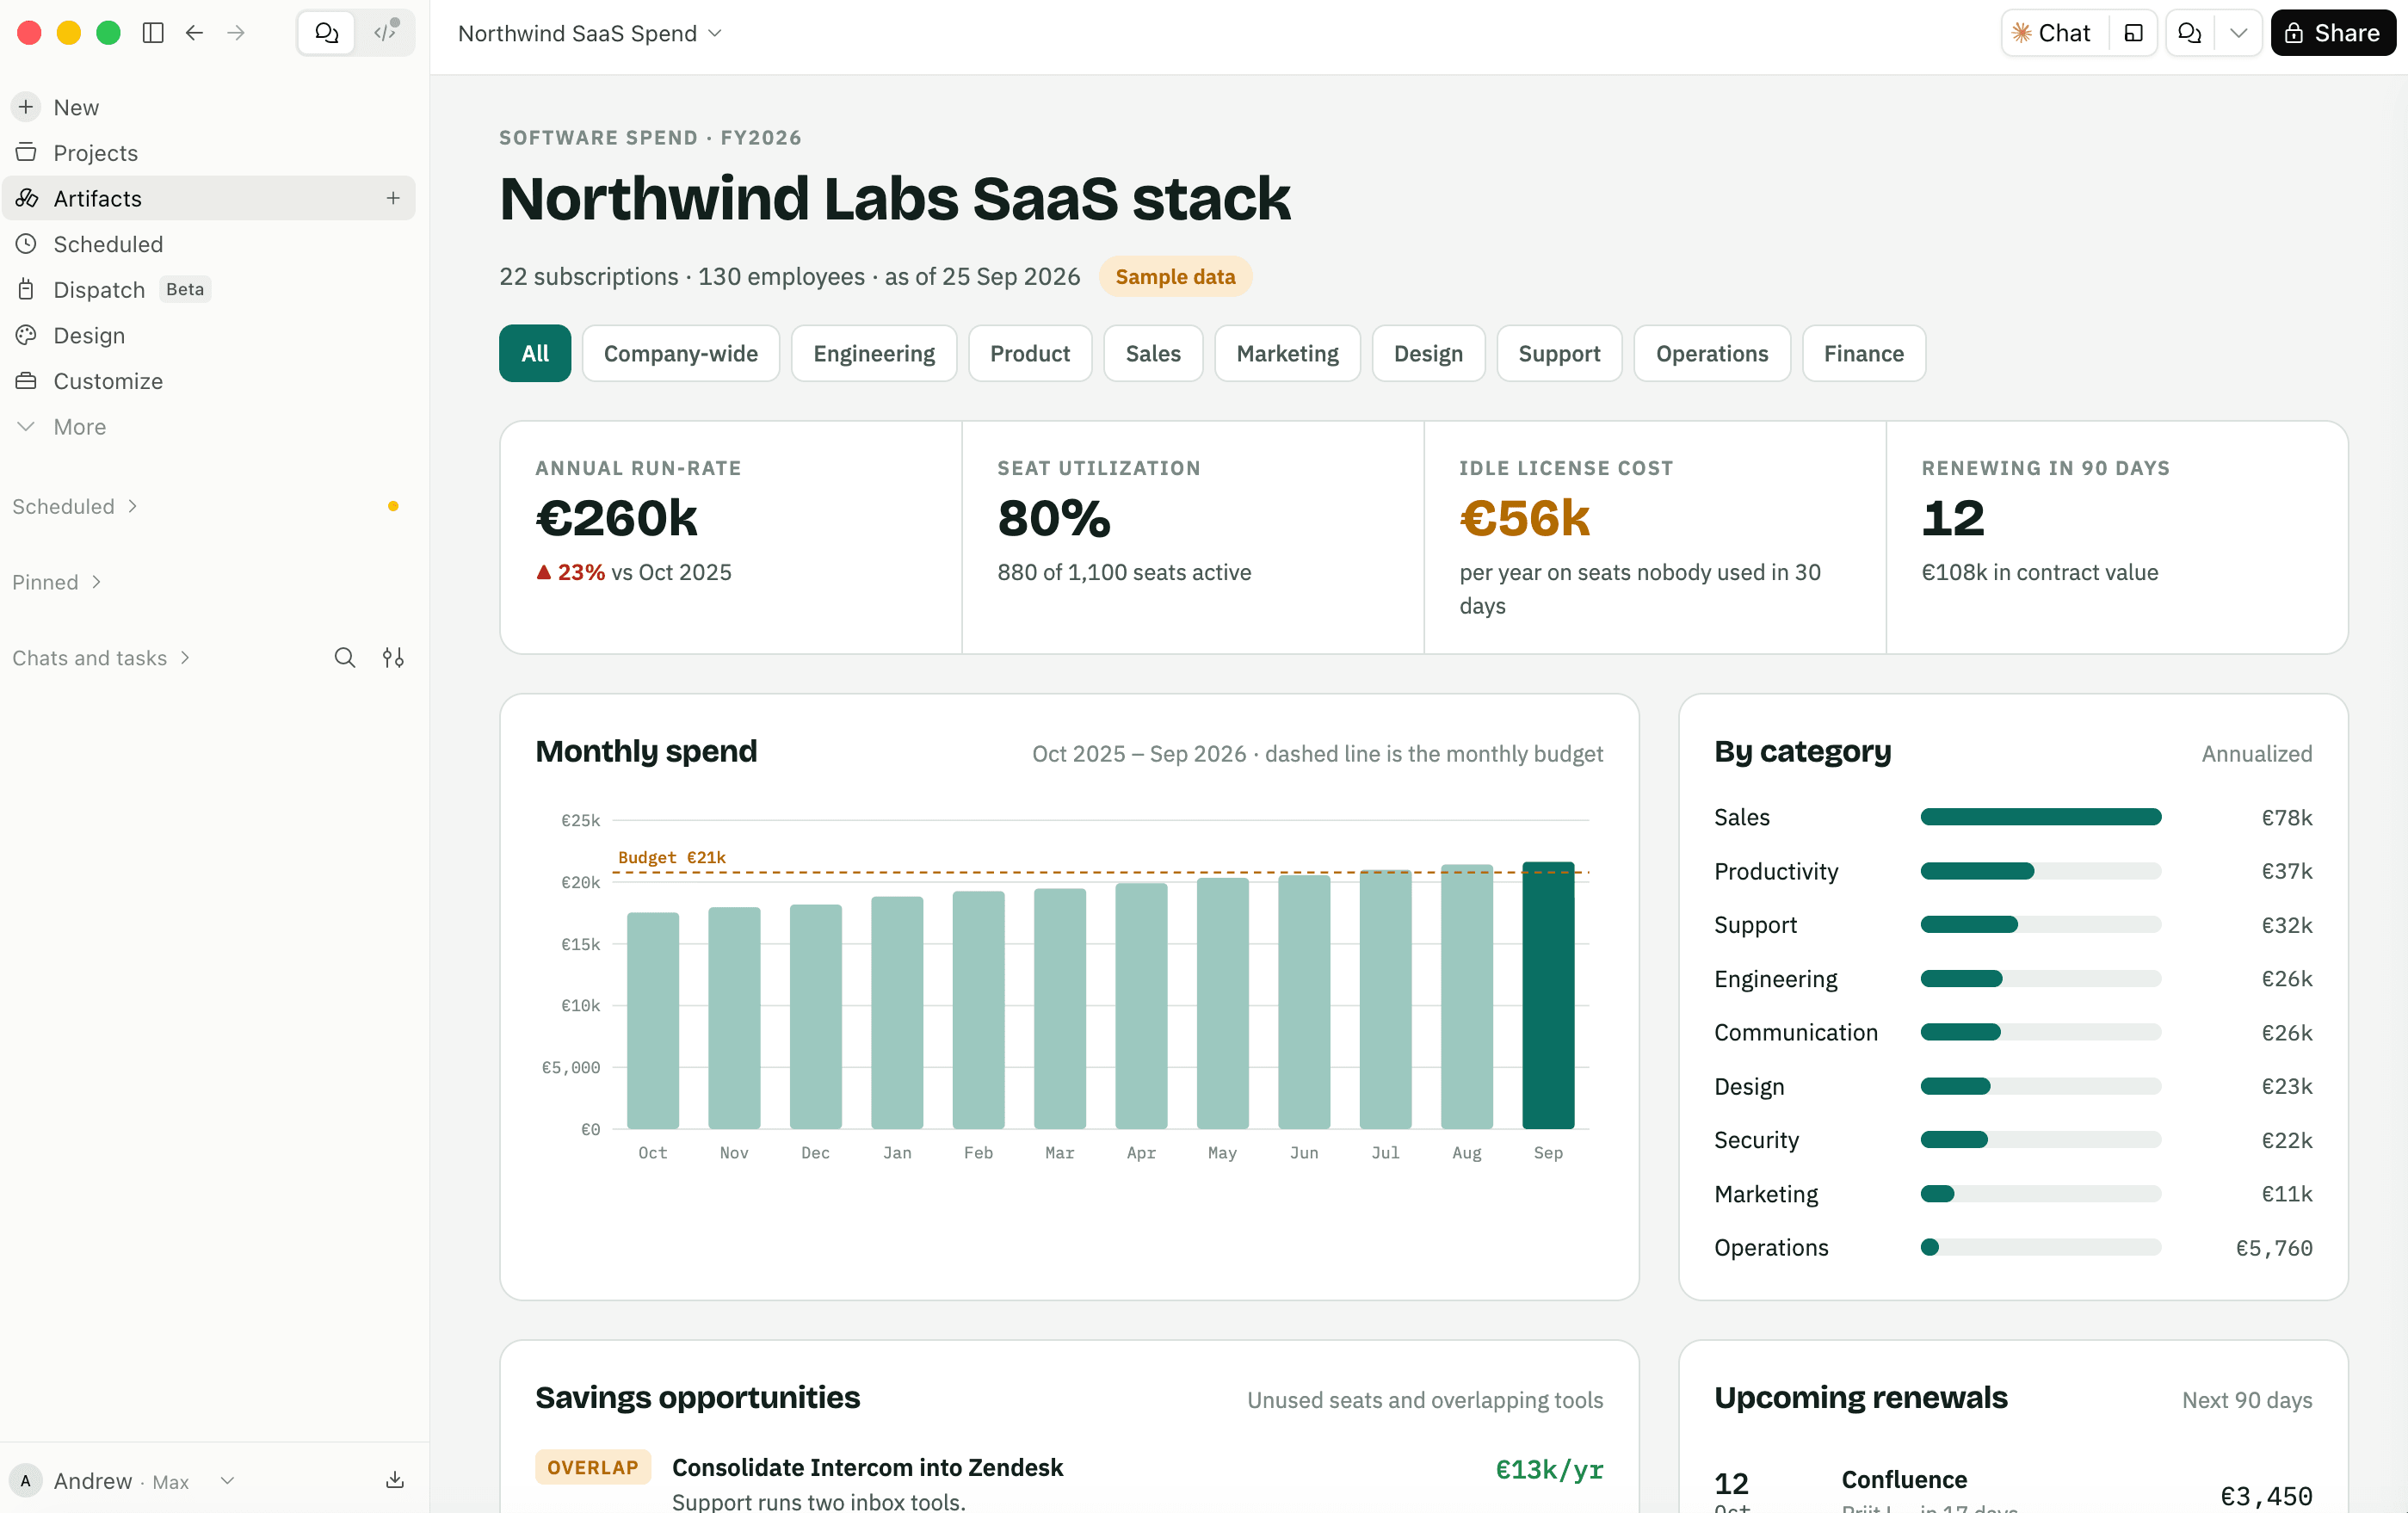Expand the More section in sidebar
The height and width of the screenshot is (1513, 2408).
(208, 427)
